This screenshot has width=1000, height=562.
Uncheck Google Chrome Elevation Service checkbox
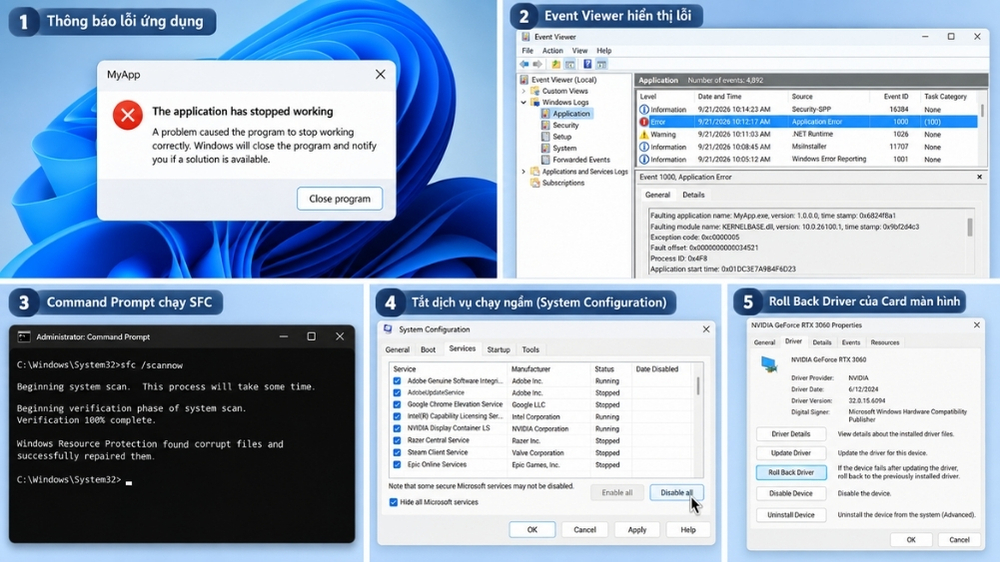click(x=397, y=404)
